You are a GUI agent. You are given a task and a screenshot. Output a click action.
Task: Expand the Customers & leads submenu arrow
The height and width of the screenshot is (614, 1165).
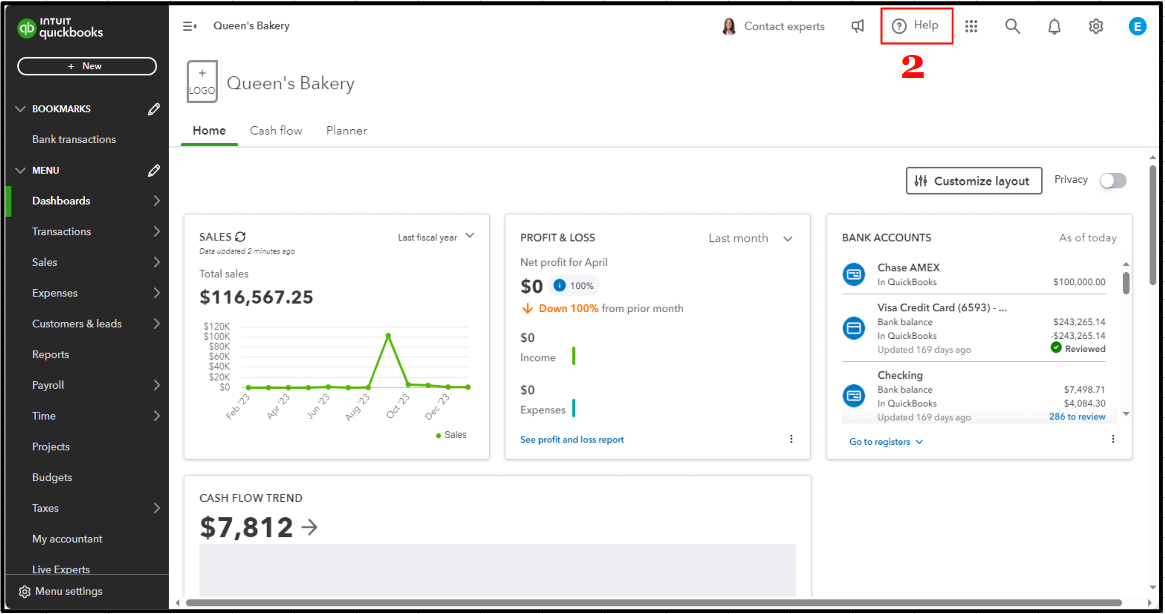tap(156, 324)
